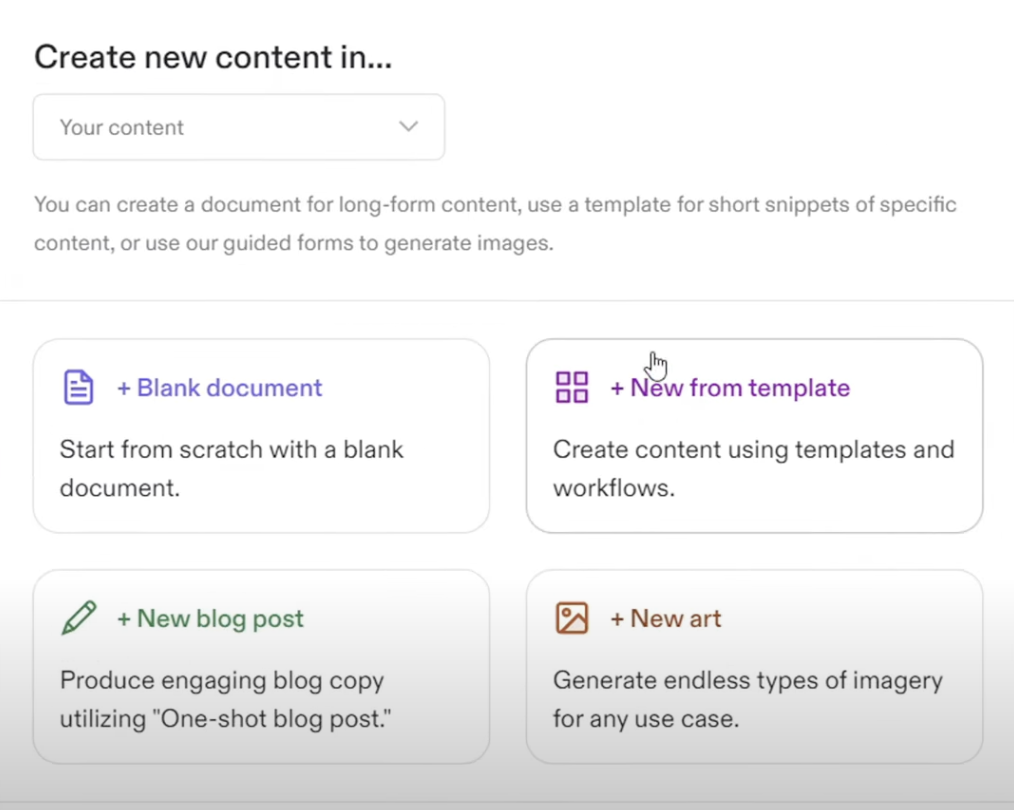This screenshot has height=810, width=1014.
Task: Click the blank document page icon
Action: 78,387
